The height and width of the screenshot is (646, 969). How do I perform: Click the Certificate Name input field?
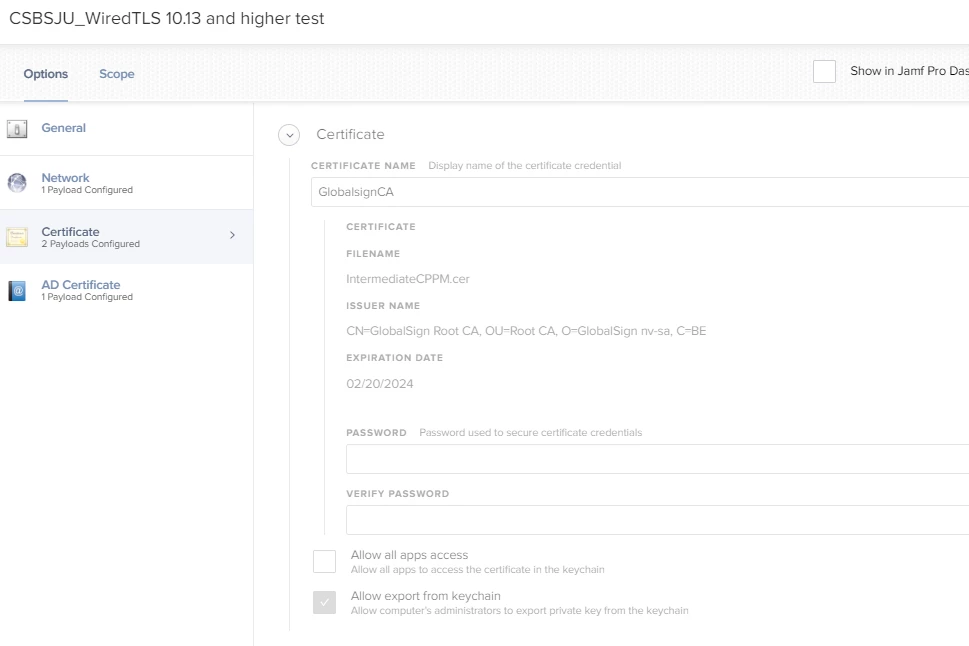point(640,192)
